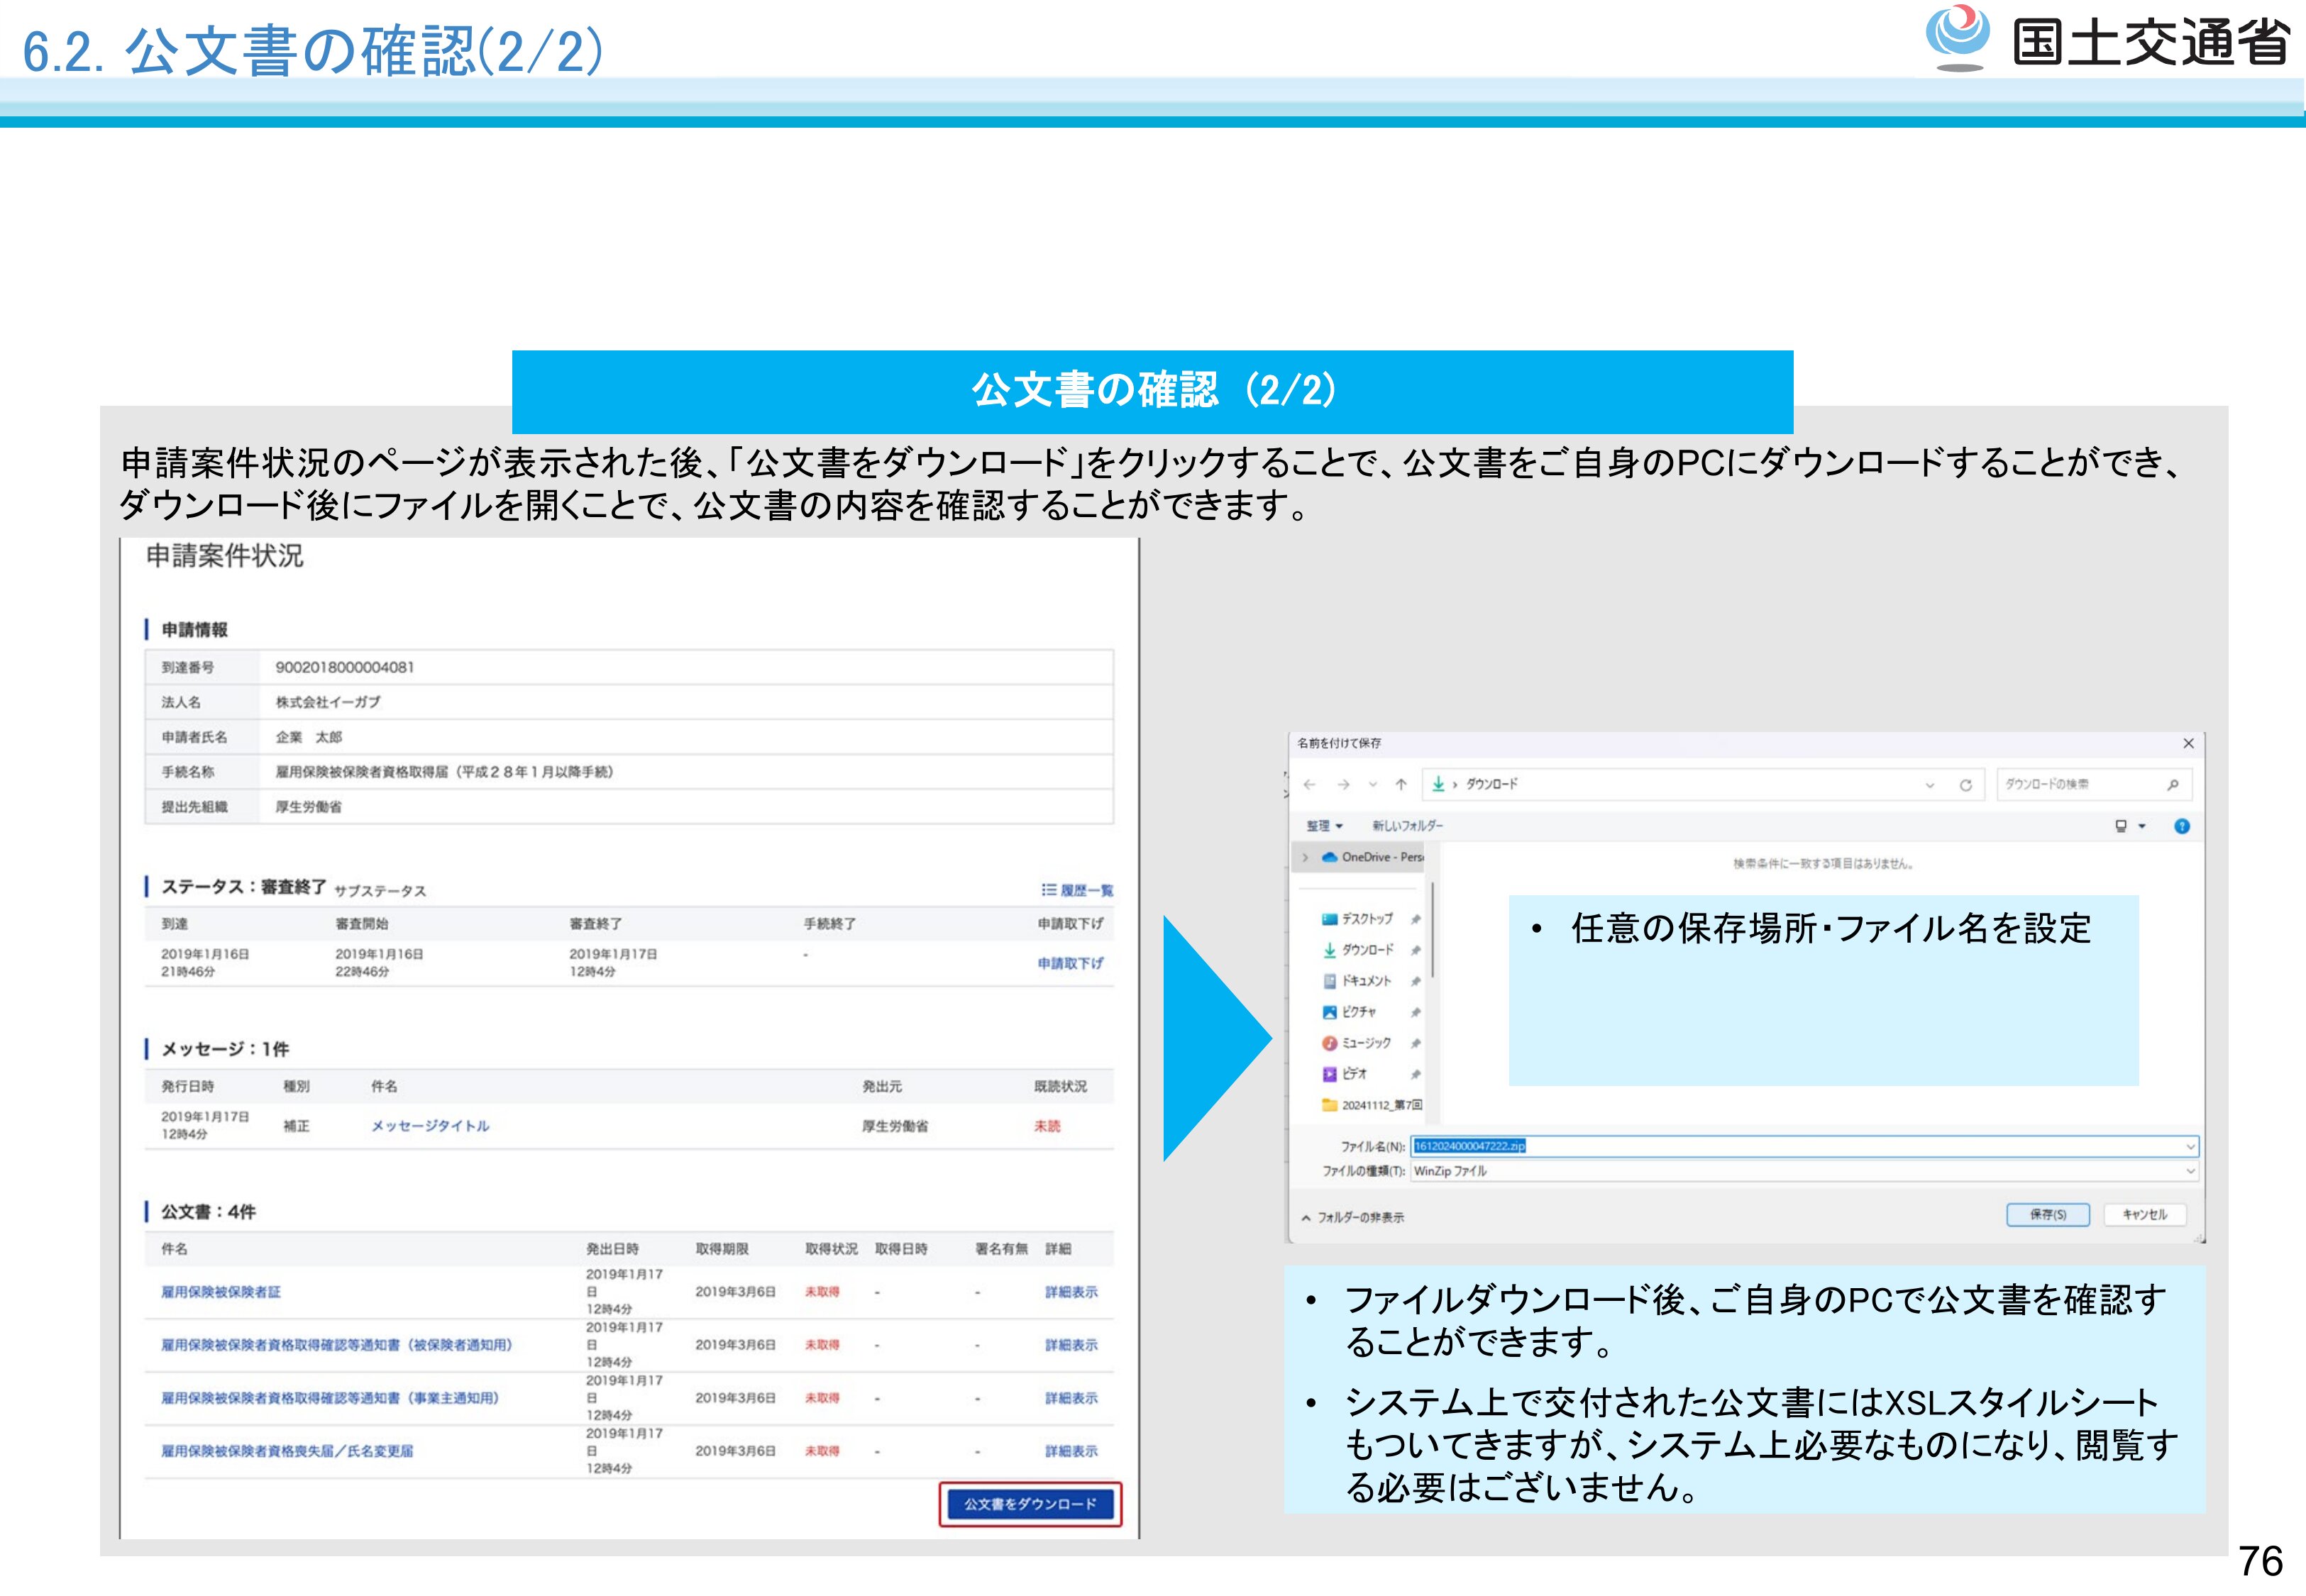Click the up-arrow navigation icon

[1401, 785]
